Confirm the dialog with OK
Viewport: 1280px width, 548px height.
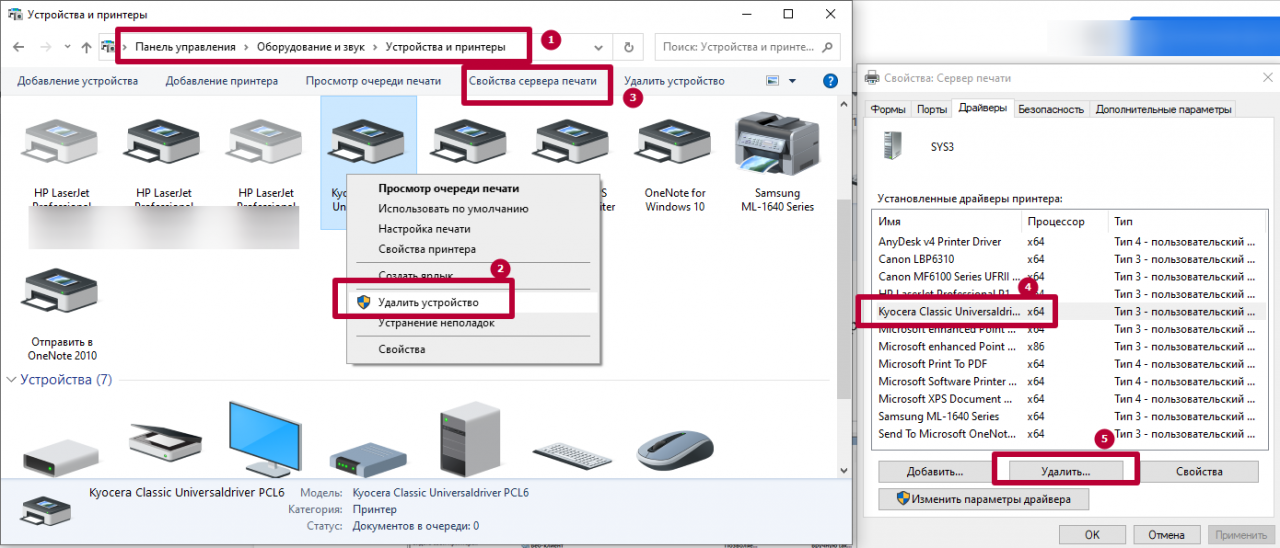pos(1092,534)
